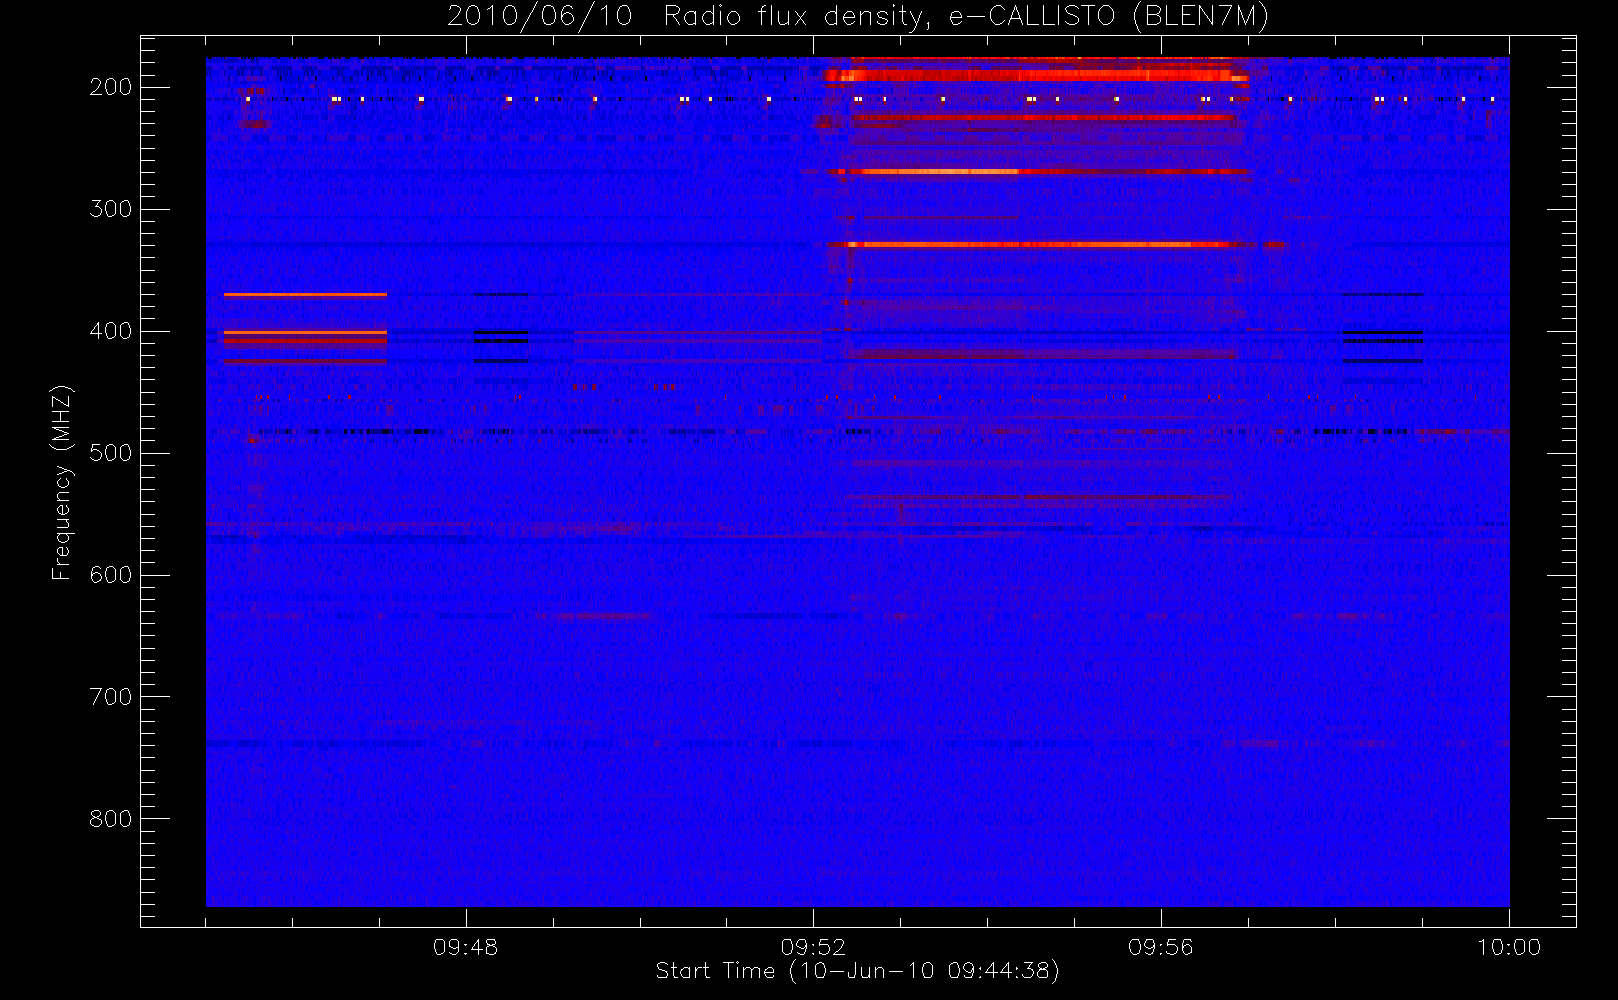Screen dimensions: 1618x1000
Task: Select the 600 frequency tick label
Action: 111,575
